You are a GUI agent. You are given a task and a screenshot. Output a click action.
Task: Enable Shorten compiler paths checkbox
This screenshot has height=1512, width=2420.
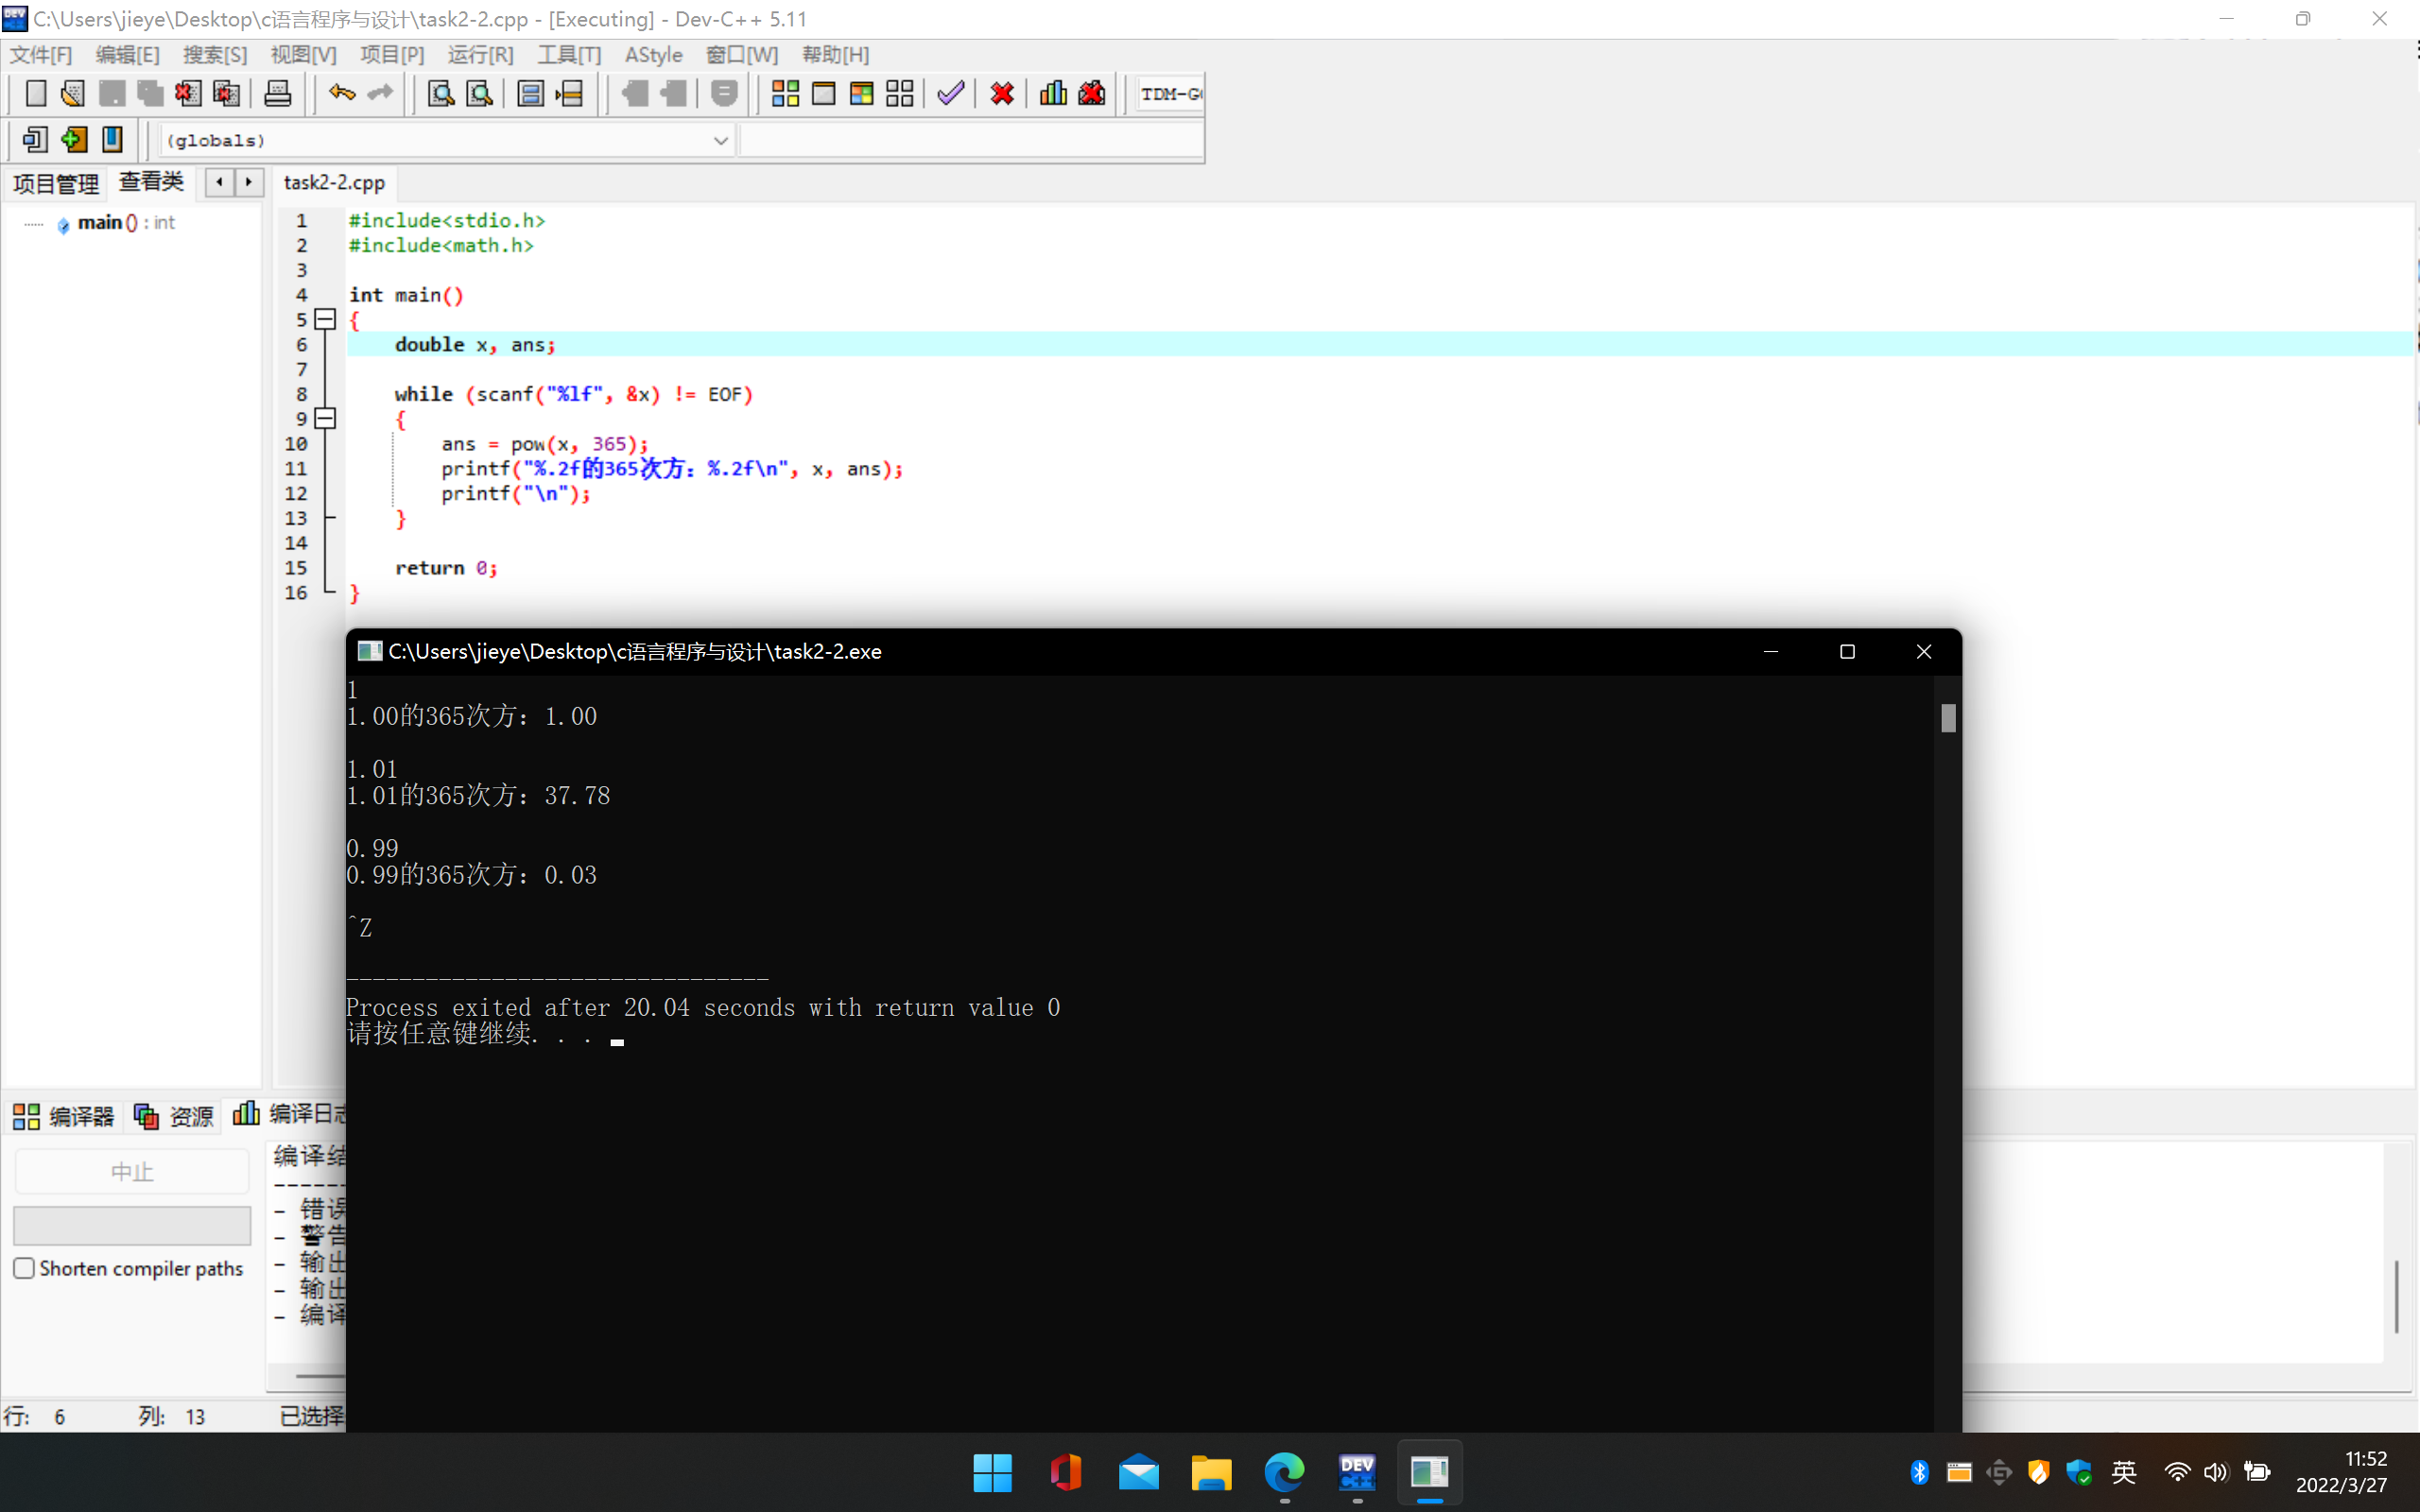point(25,1268)
